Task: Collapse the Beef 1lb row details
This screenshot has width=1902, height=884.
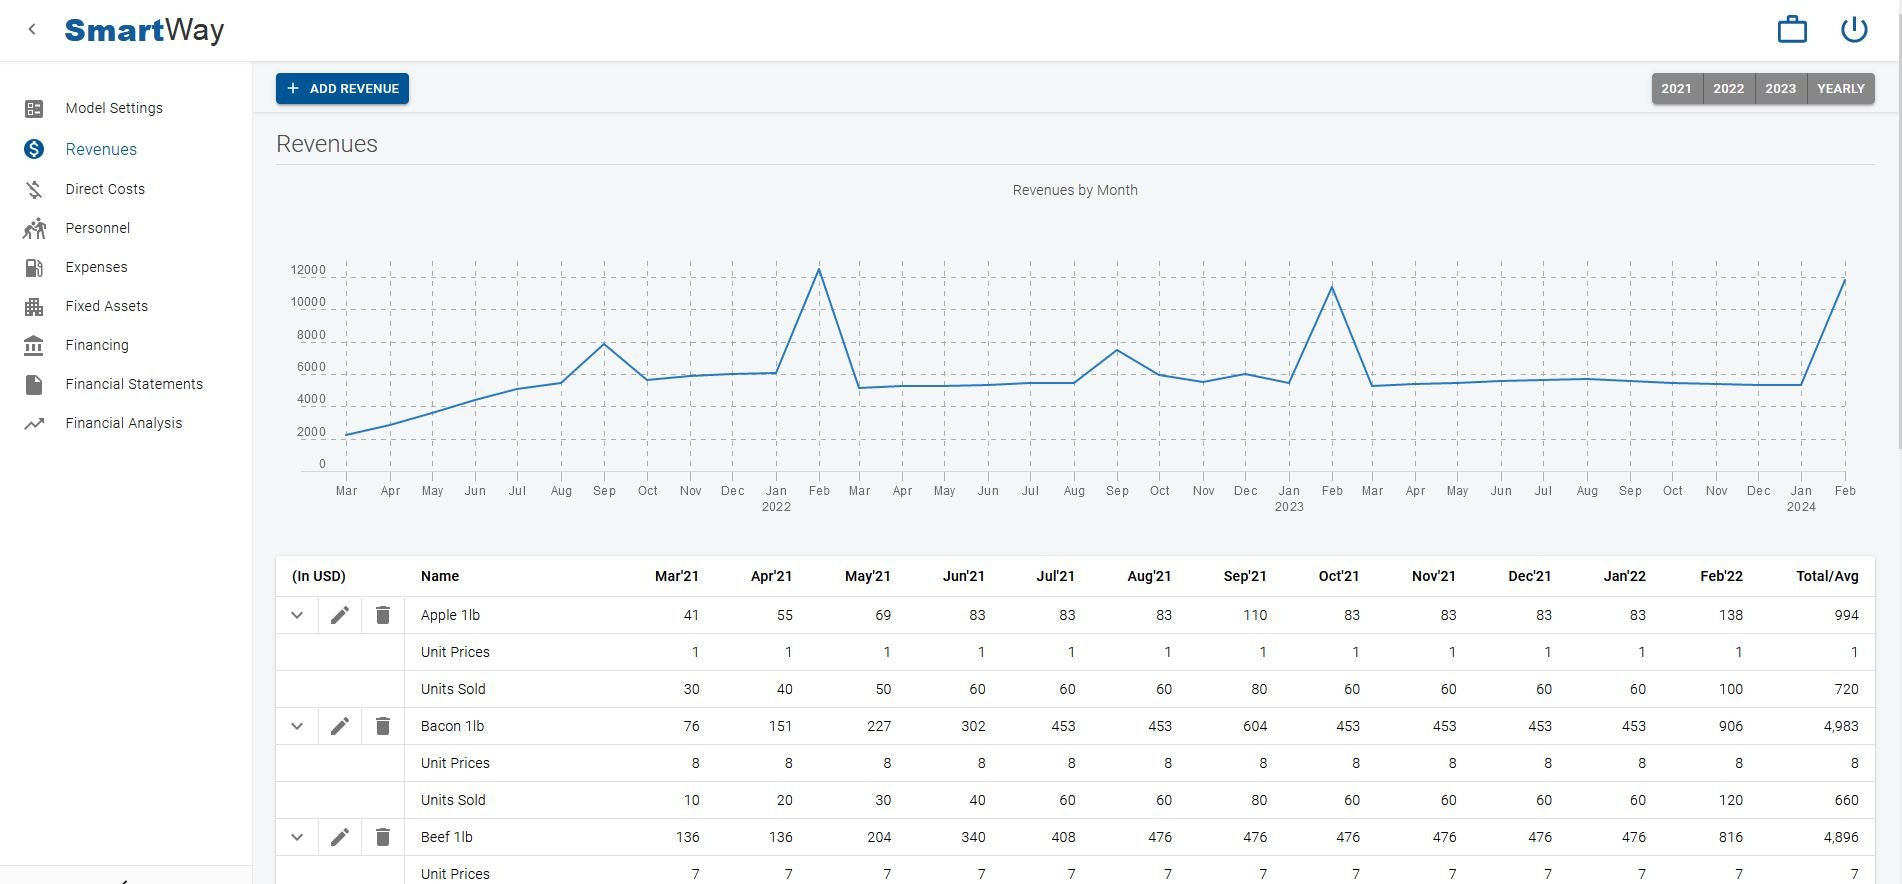Action: (x=297, y=837)
